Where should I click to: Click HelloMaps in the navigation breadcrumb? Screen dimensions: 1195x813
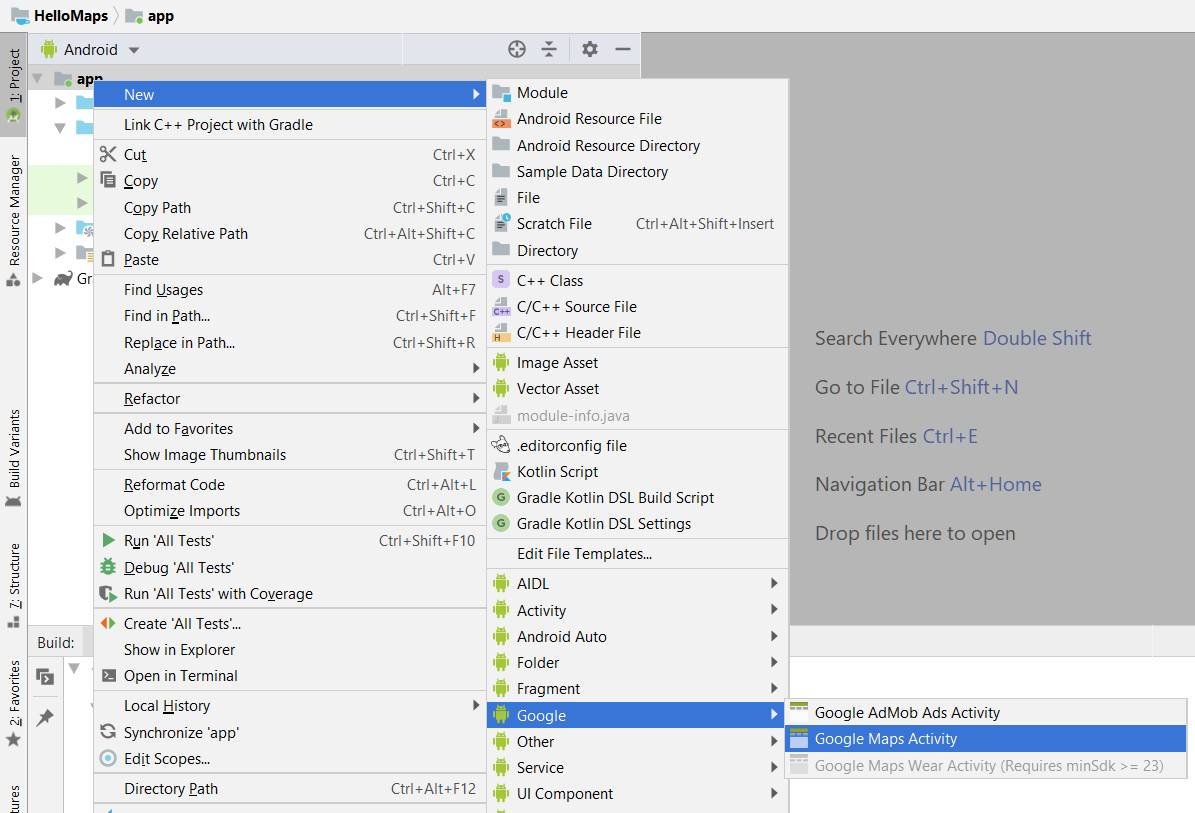pos(59,15)
